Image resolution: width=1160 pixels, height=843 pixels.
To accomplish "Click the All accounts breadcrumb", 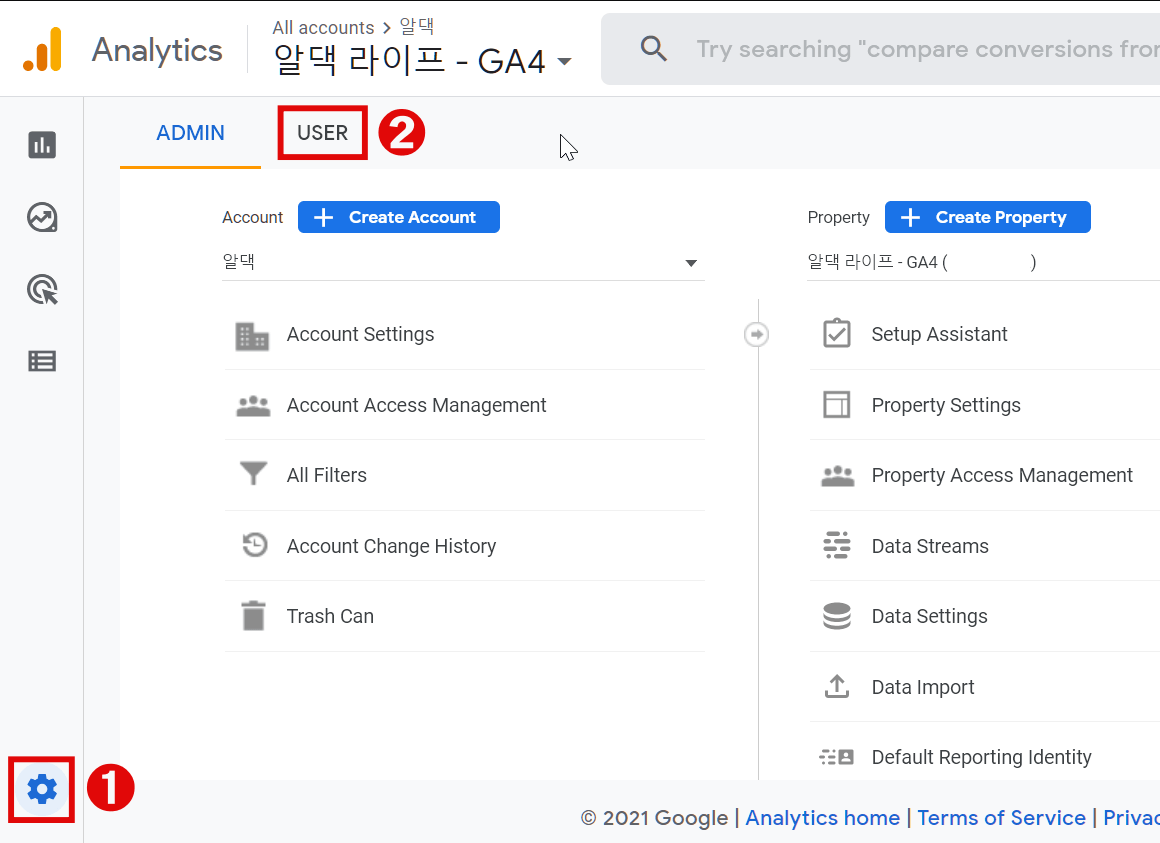I will 323,27.
